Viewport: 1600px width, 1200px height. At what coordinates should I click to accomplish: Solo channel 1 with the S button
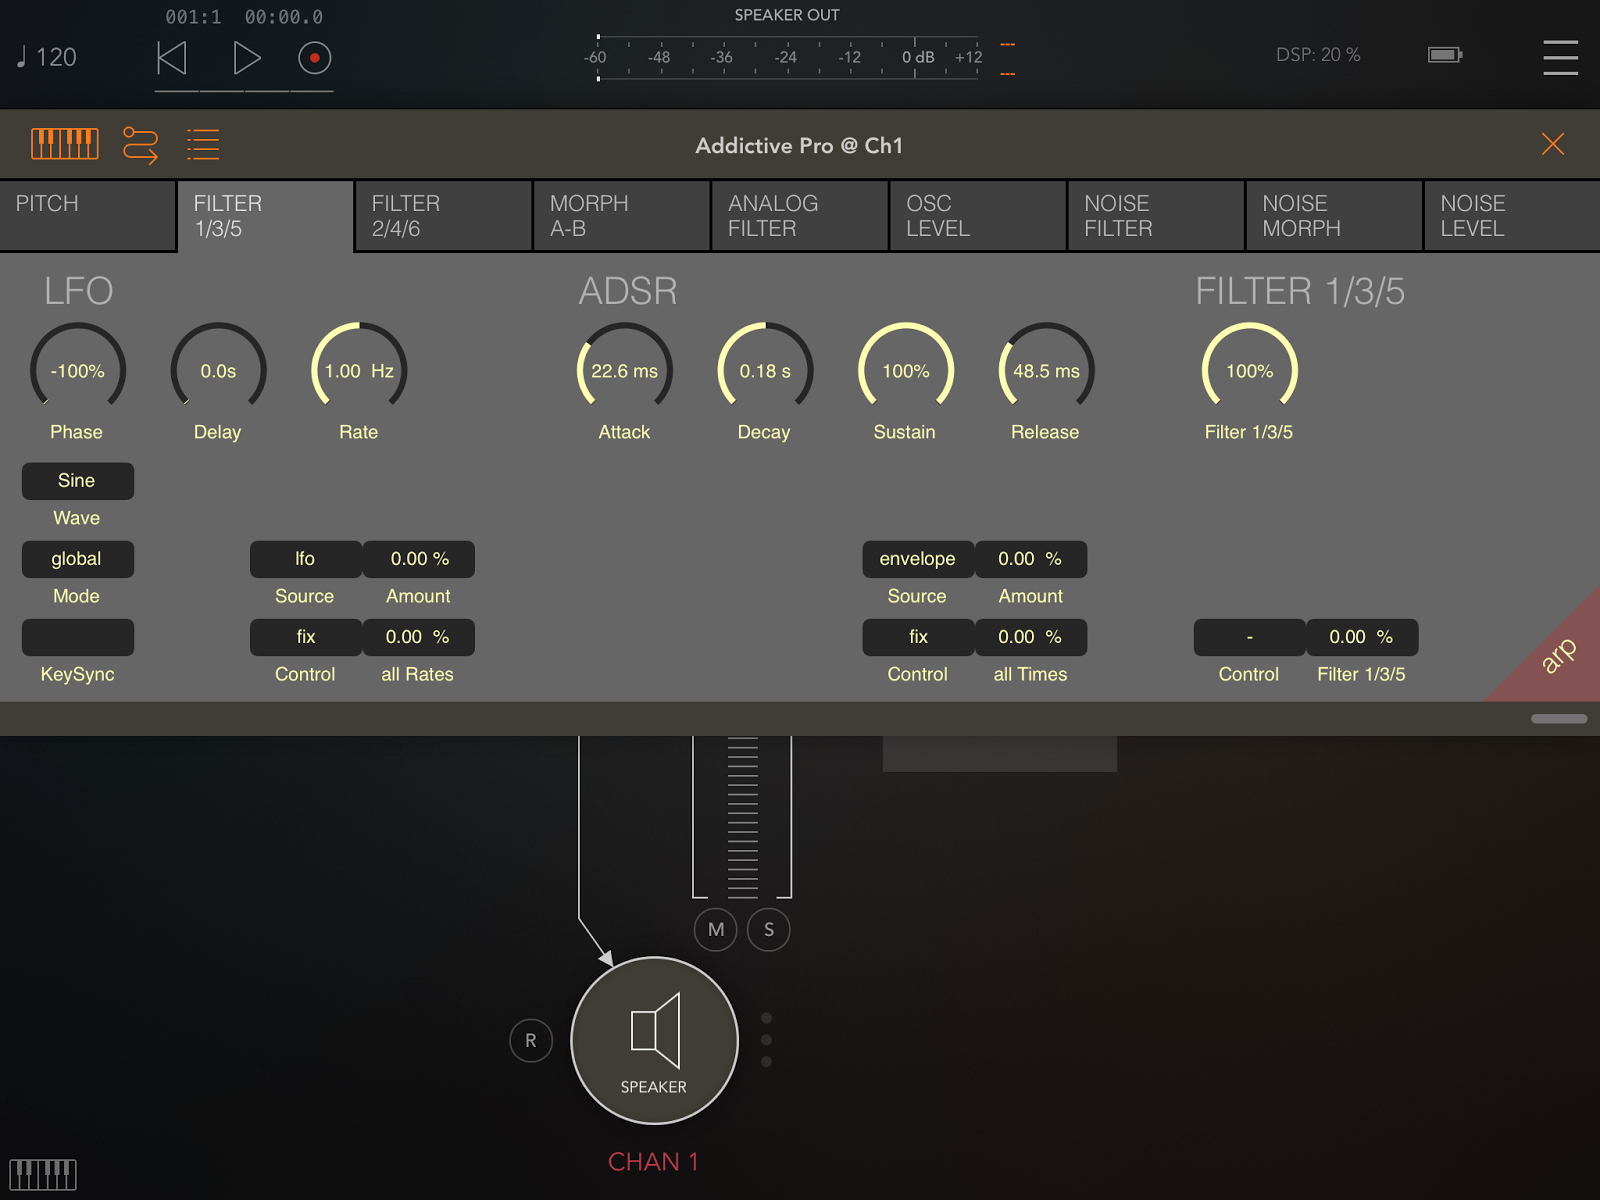(768, 929)
